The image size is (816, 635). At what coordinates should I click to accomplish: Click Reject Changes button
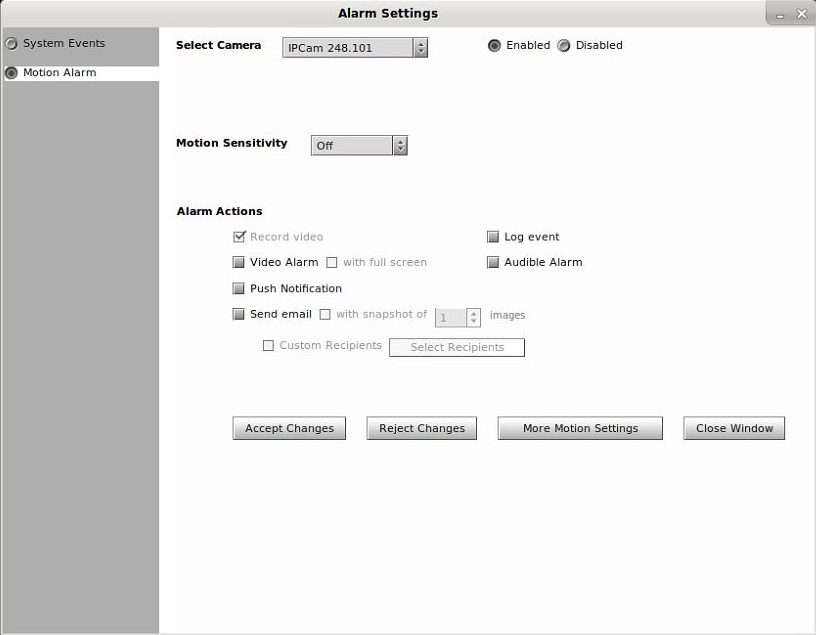pos(422,428)
